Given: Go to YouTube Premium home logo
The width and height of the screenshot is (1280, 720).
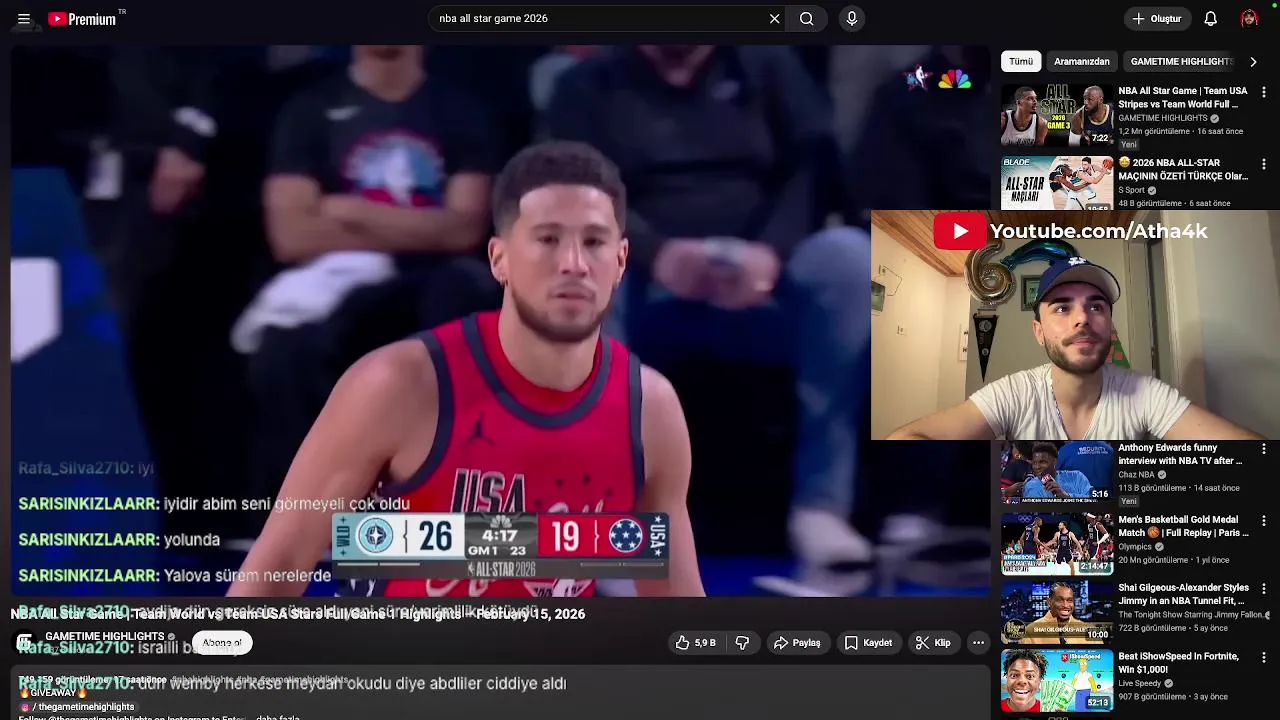Looking at the screenshot, I should point(82,19).
